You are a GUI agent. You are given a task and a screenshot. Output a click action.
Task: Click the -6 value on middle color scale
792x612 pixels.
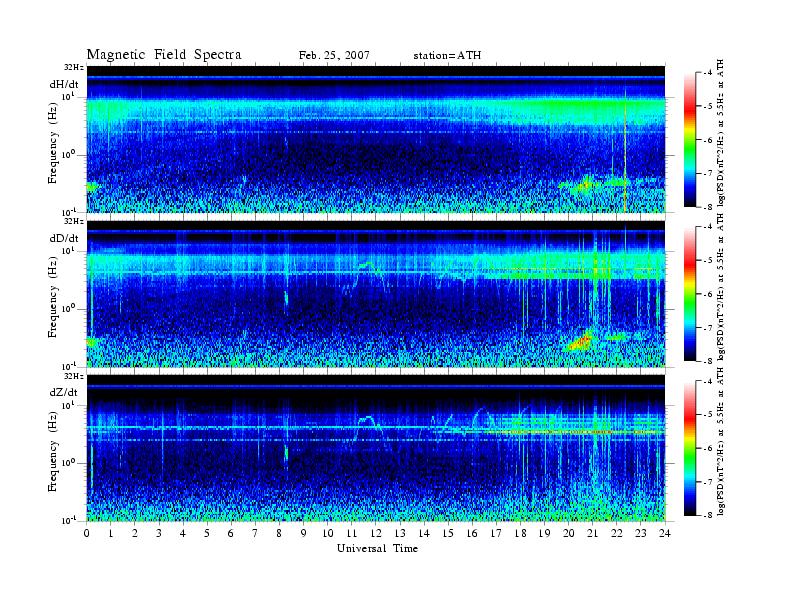708,294
